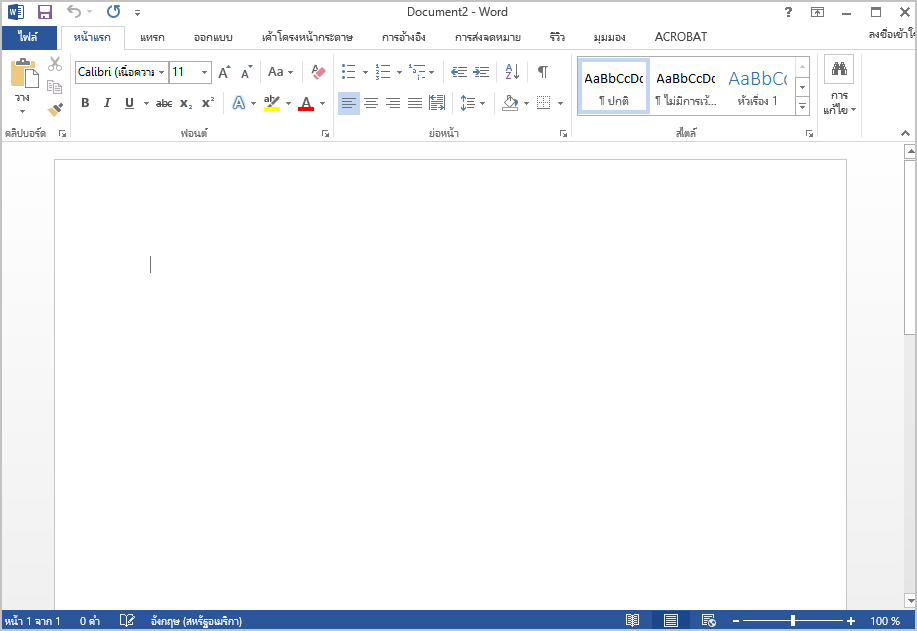Switch to the ACROBAT tab
This screenshot has height=631, width=917.
pyautogui.click(x=681, y=37)
